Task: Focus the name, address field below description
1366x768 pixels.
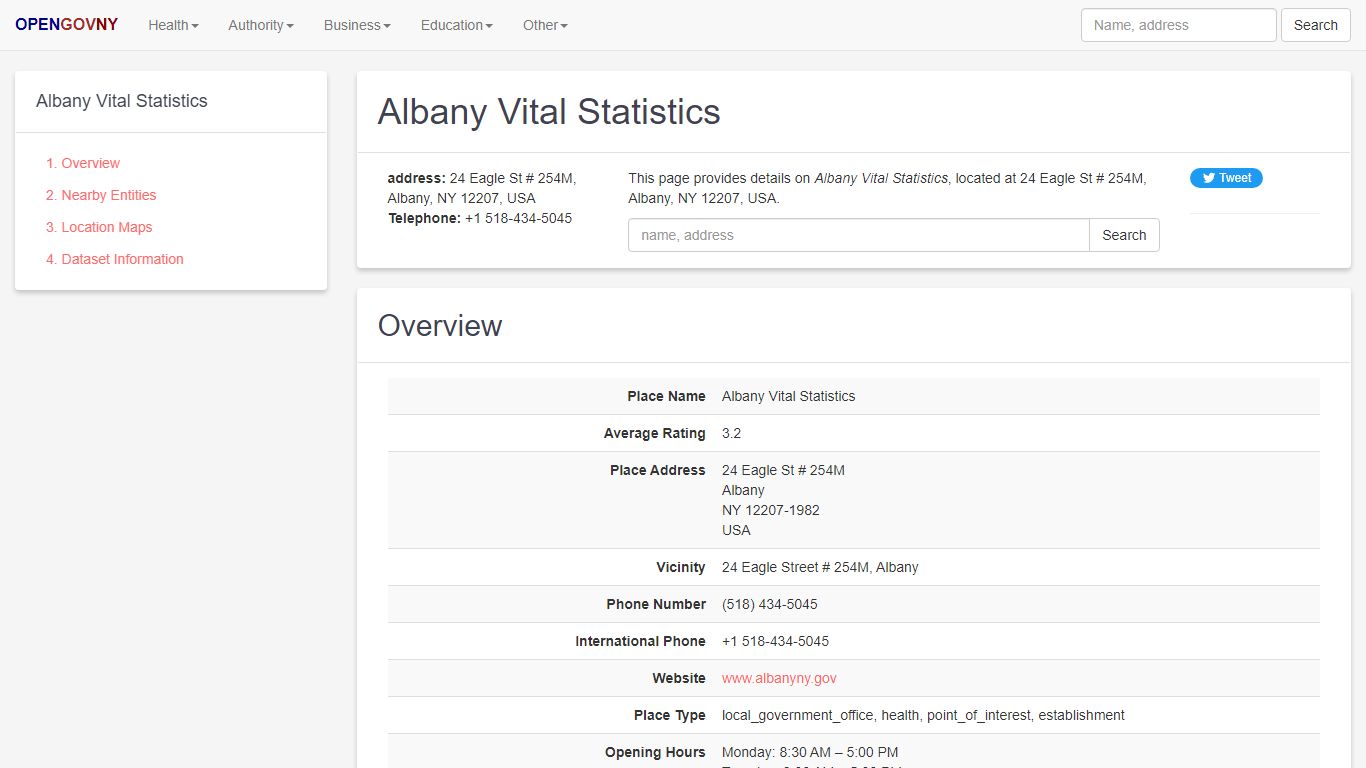Action: [858, 235]
